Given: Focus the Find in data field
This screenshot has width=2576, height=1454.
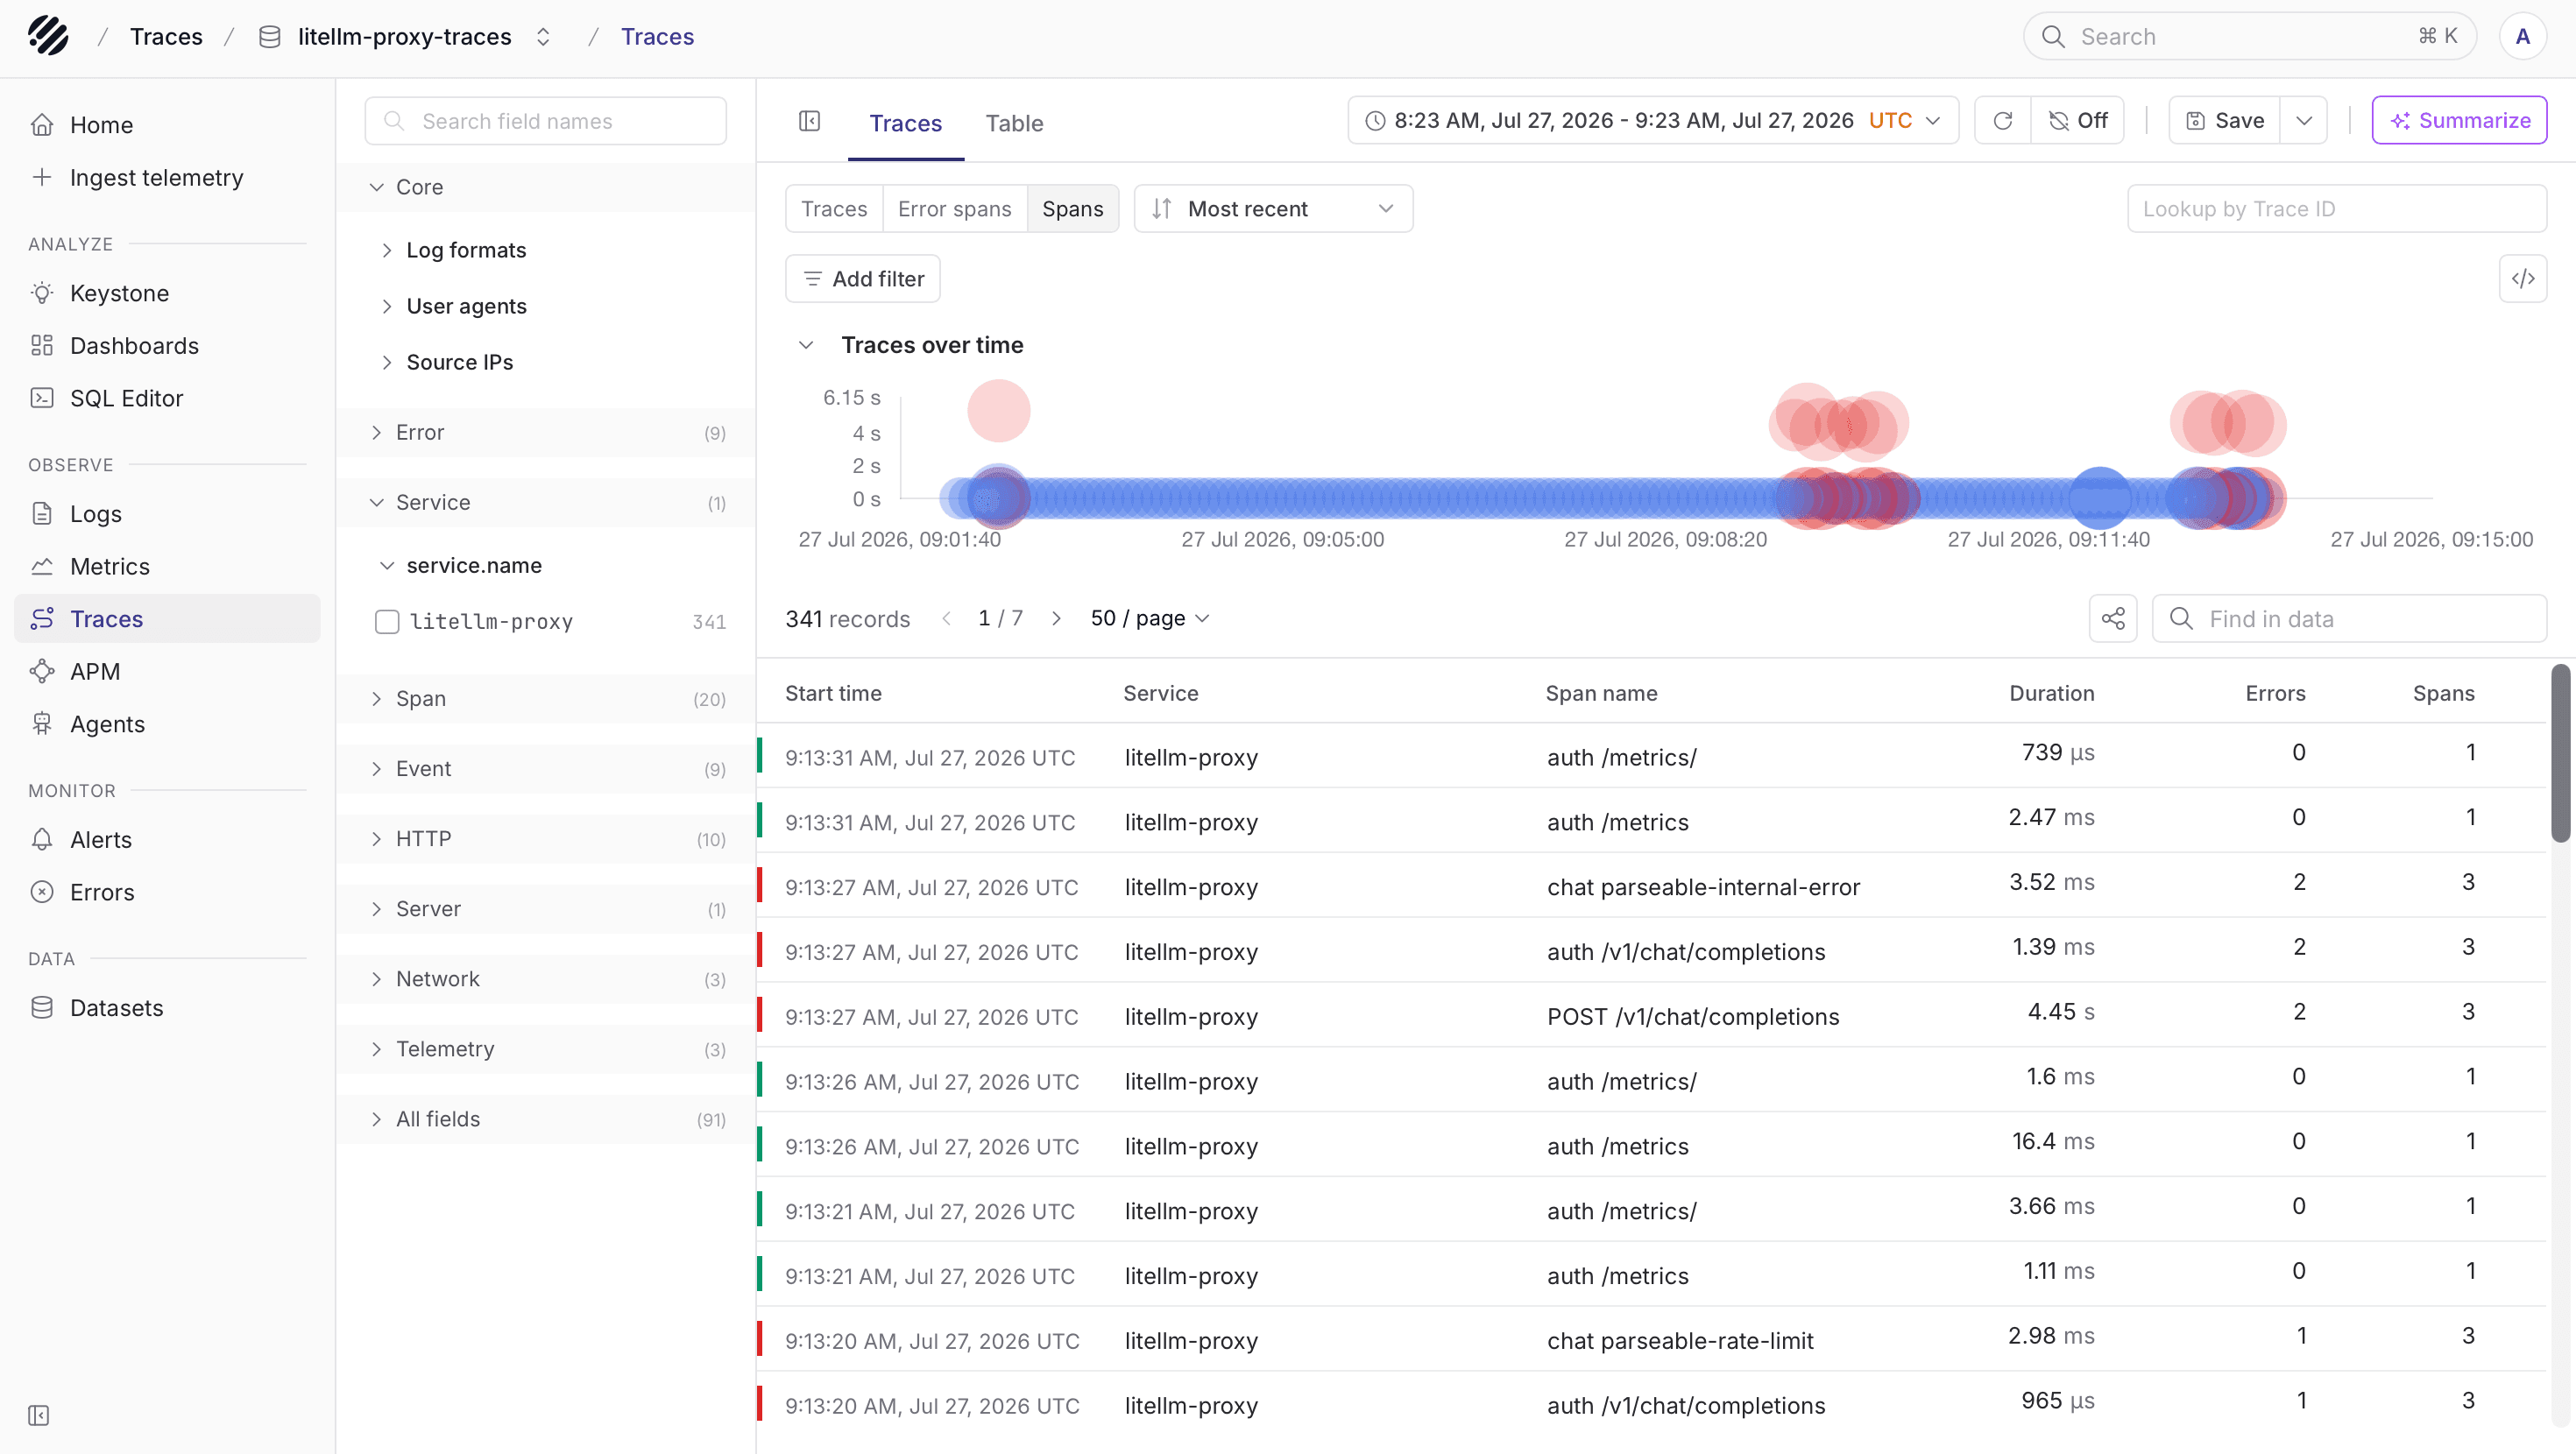Looking at the screenshot, I should (x=2349, y=618).
